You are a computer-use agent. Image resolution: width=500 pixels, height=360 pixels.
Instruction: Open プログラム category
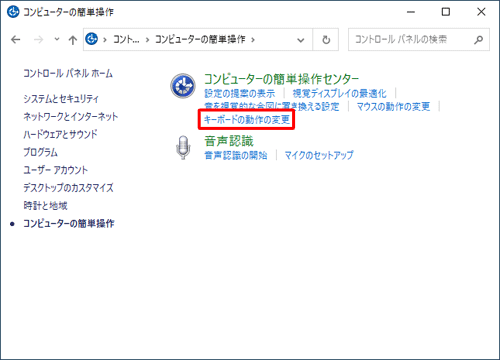point(40,152)
